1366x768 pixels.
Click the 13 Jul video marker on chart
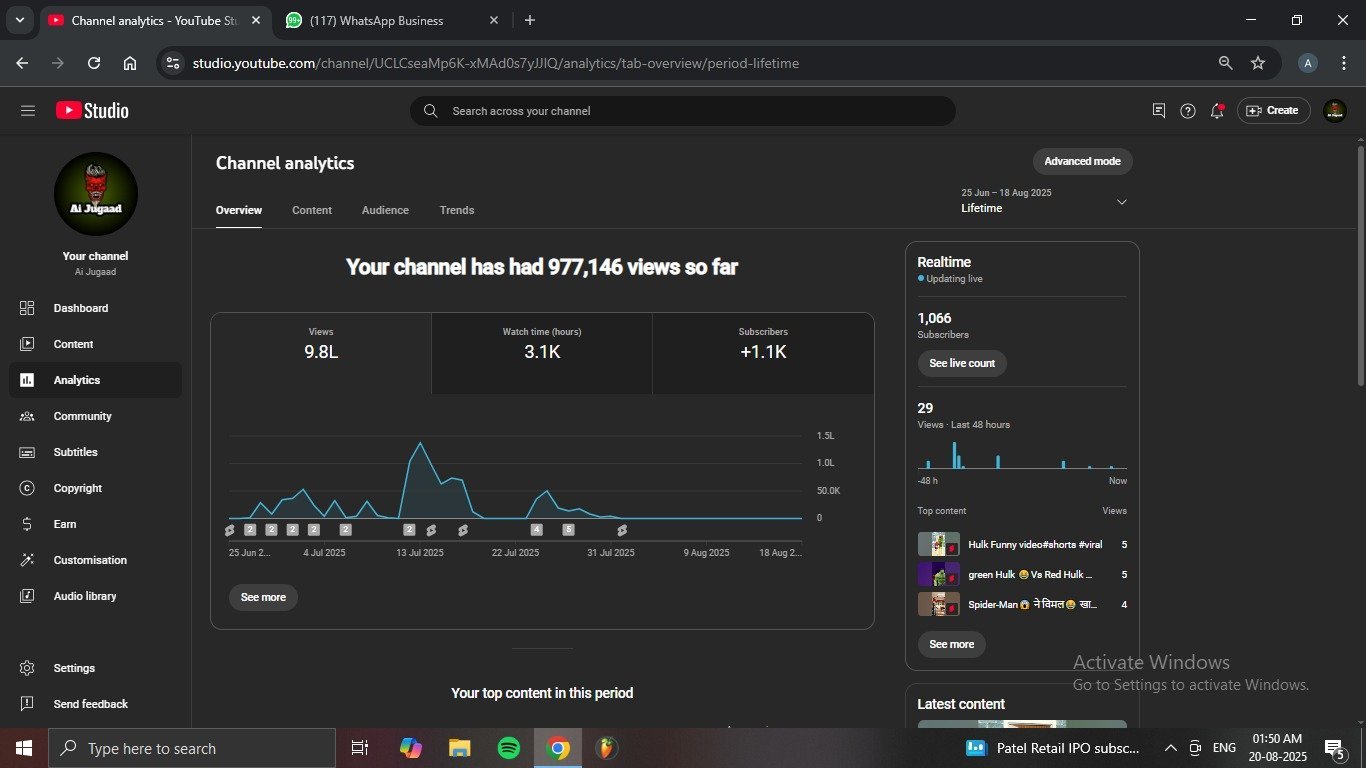click(x=409, y=530)
